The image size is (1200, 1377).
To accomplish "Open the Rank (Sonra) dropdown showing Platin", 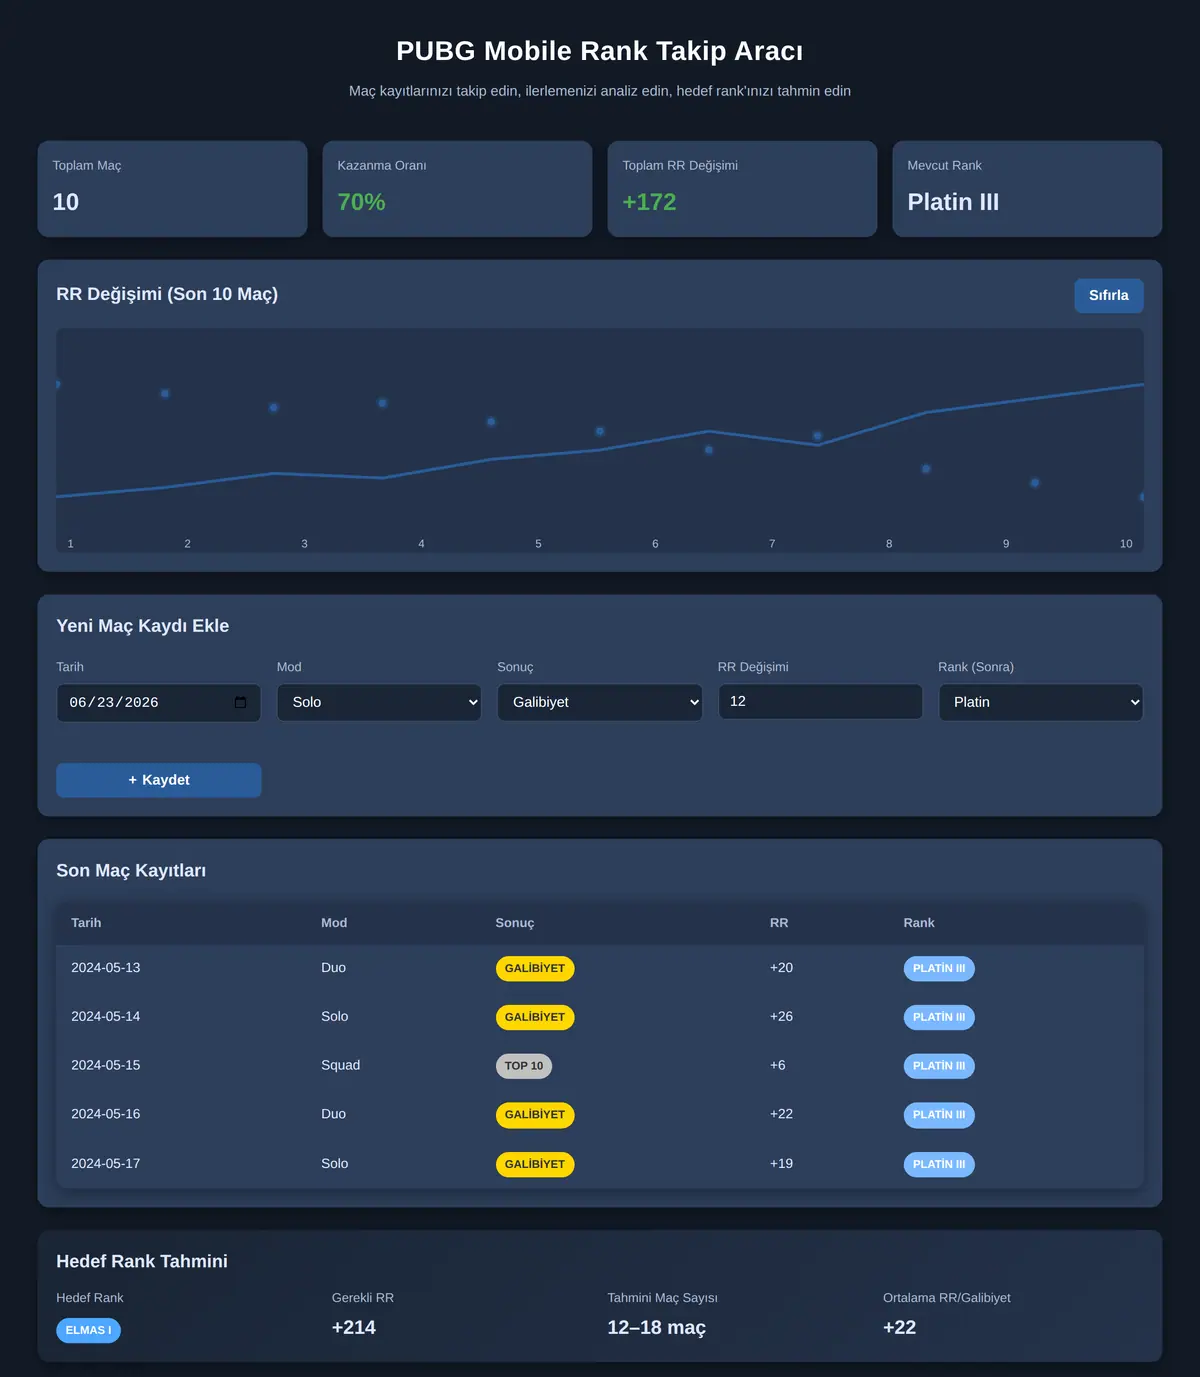I will click(x=1041, y=702).
